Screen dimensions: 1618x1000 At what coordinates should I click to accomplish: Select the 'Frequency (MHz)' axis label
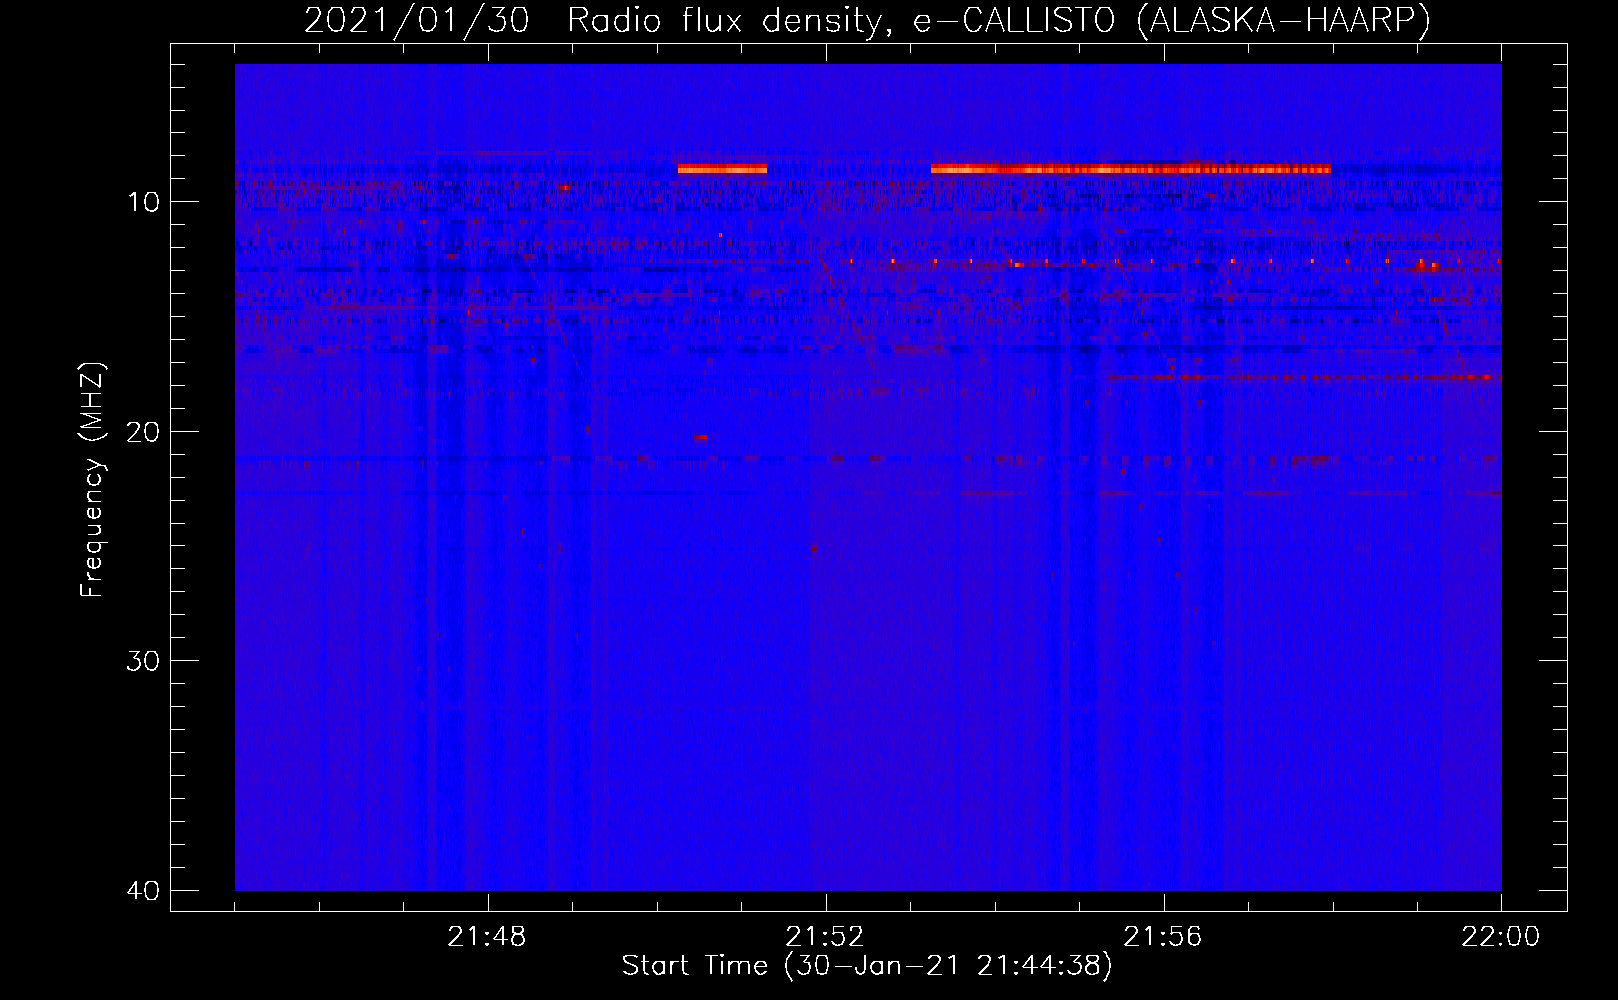point(92,480)
